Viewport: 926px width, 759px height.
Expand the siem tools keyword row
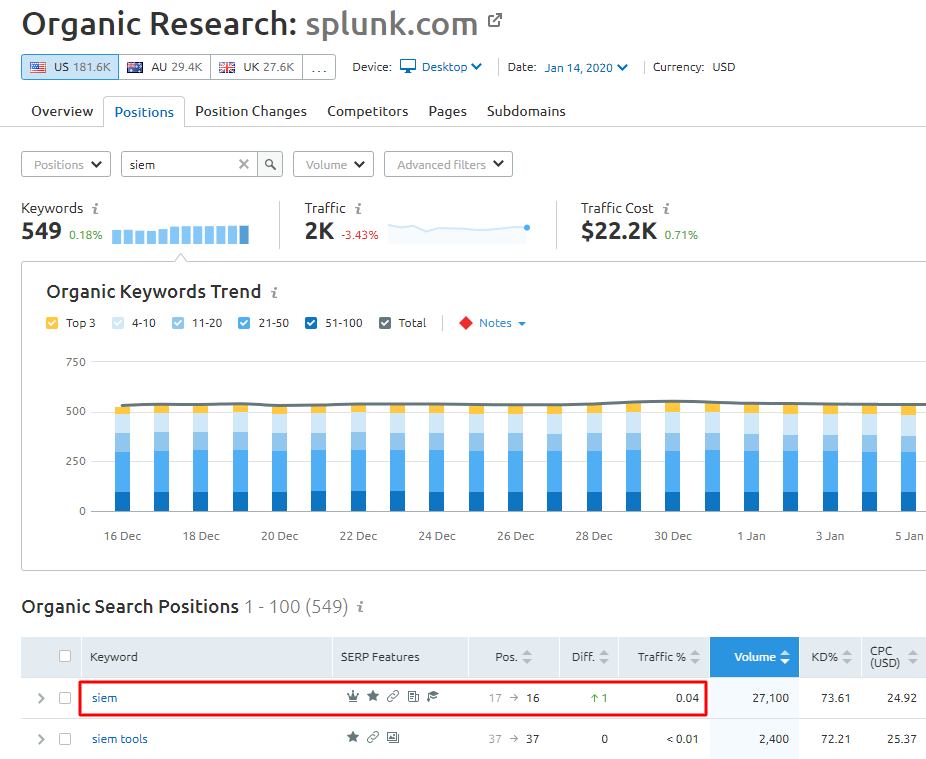pyautogui.click(x=41, y=739)
